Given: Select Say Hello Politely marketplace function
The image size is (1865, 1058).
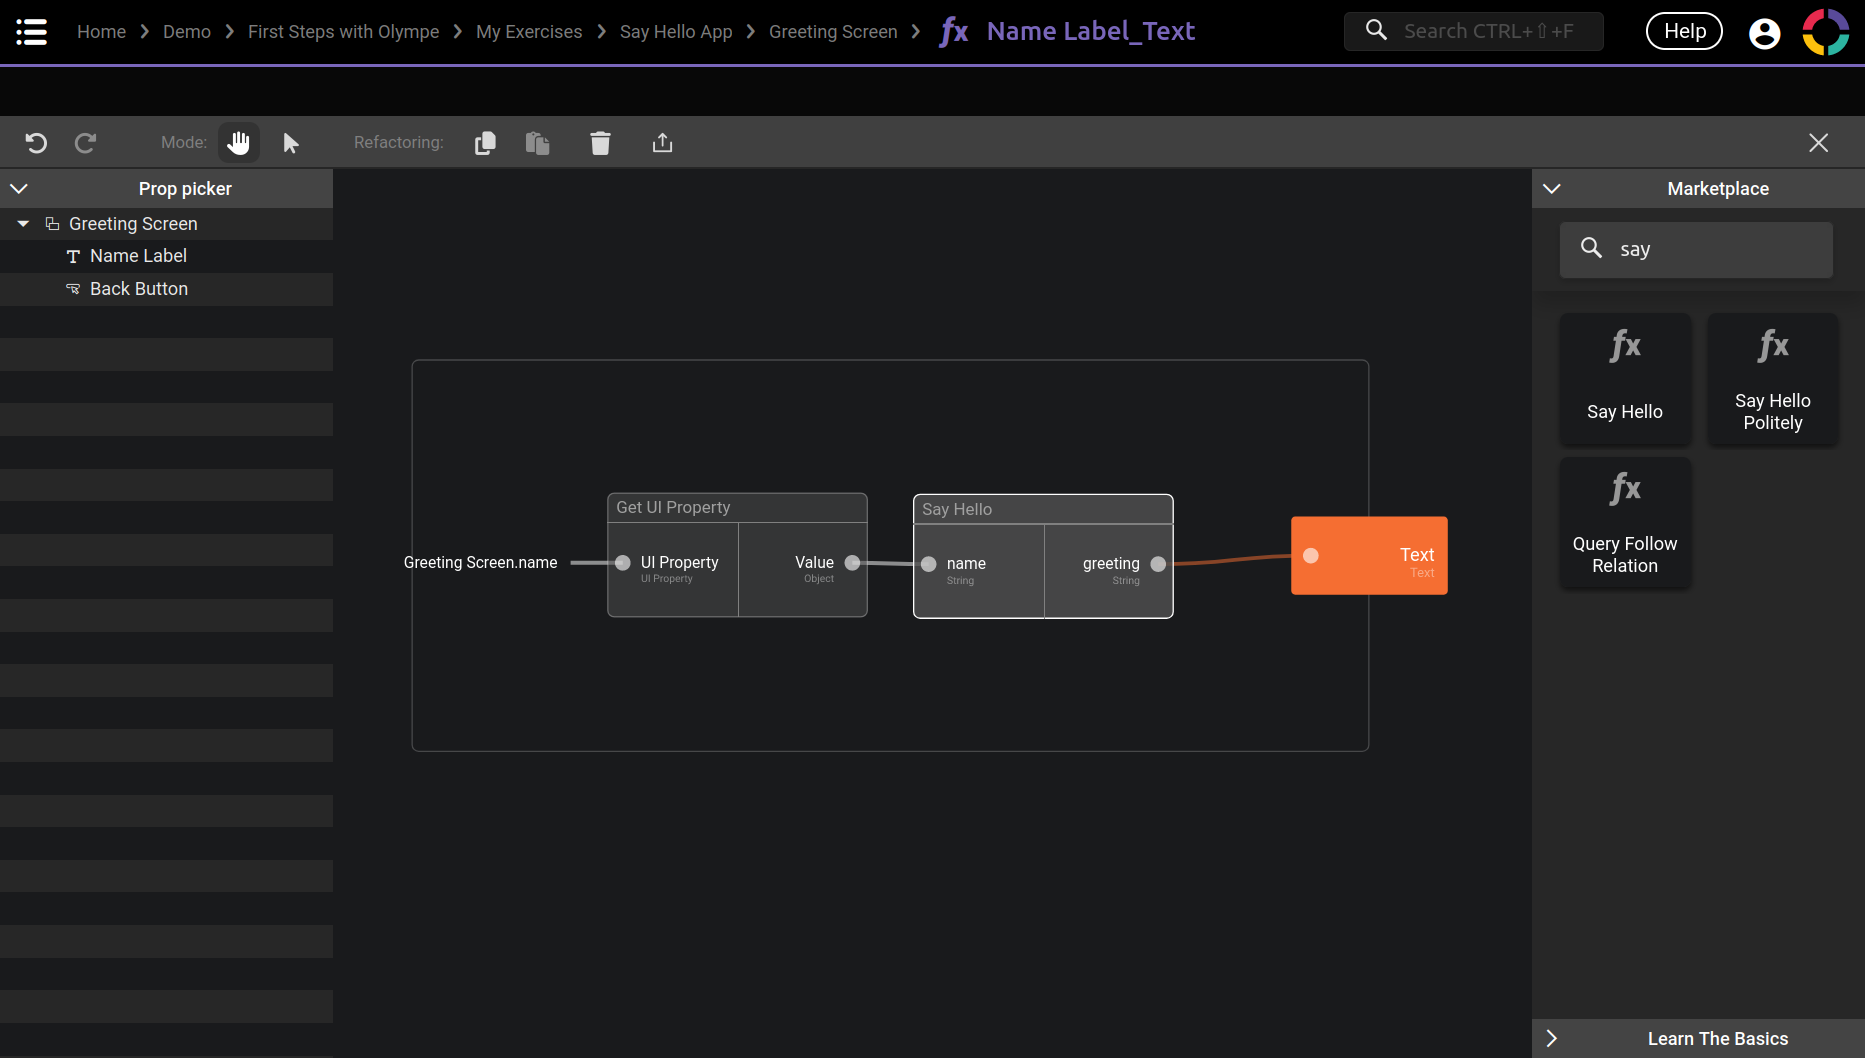Looking at the screenshot, I should tap(1772, 380).
